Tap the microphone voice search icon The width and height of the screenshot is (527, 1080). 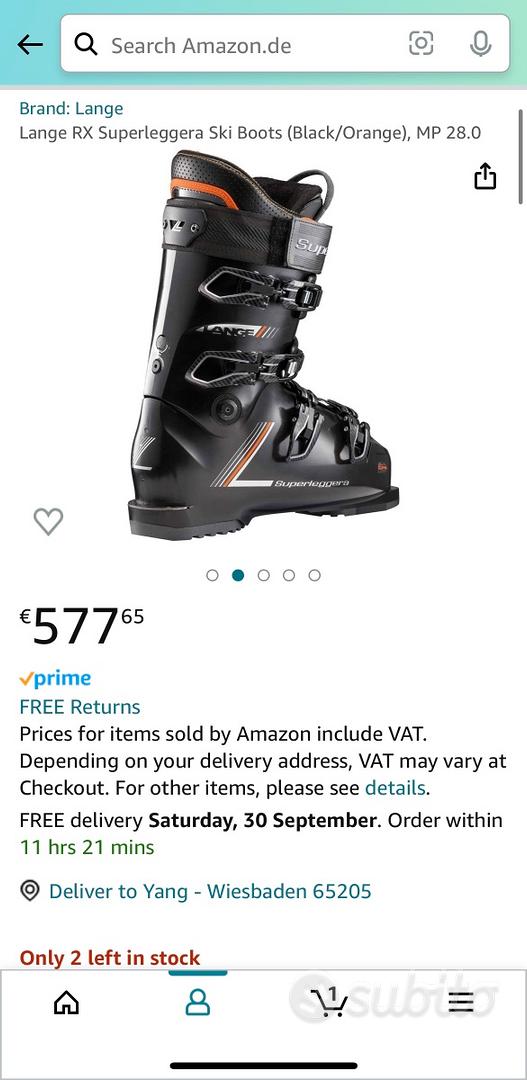(x=480, y=44)
